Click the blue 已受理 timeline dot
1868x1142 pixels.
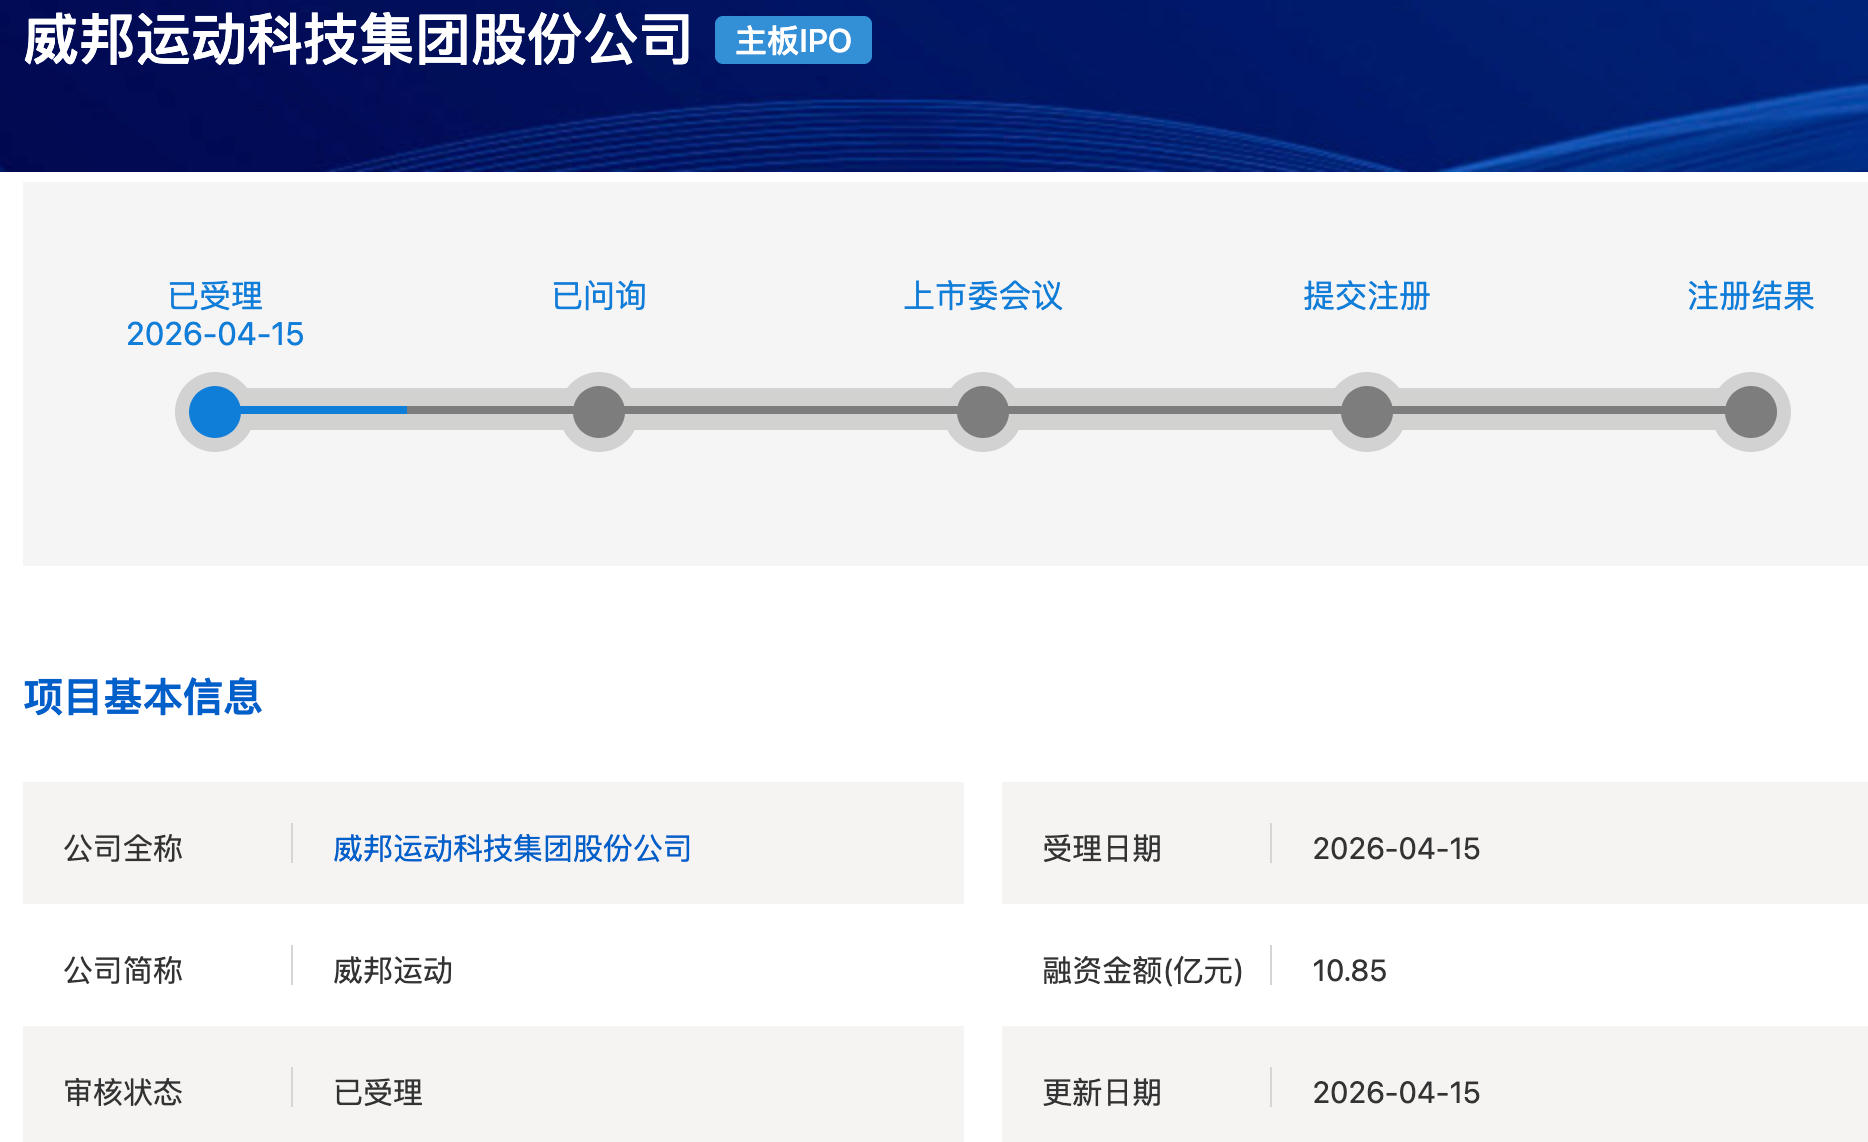tap(215, 412)
